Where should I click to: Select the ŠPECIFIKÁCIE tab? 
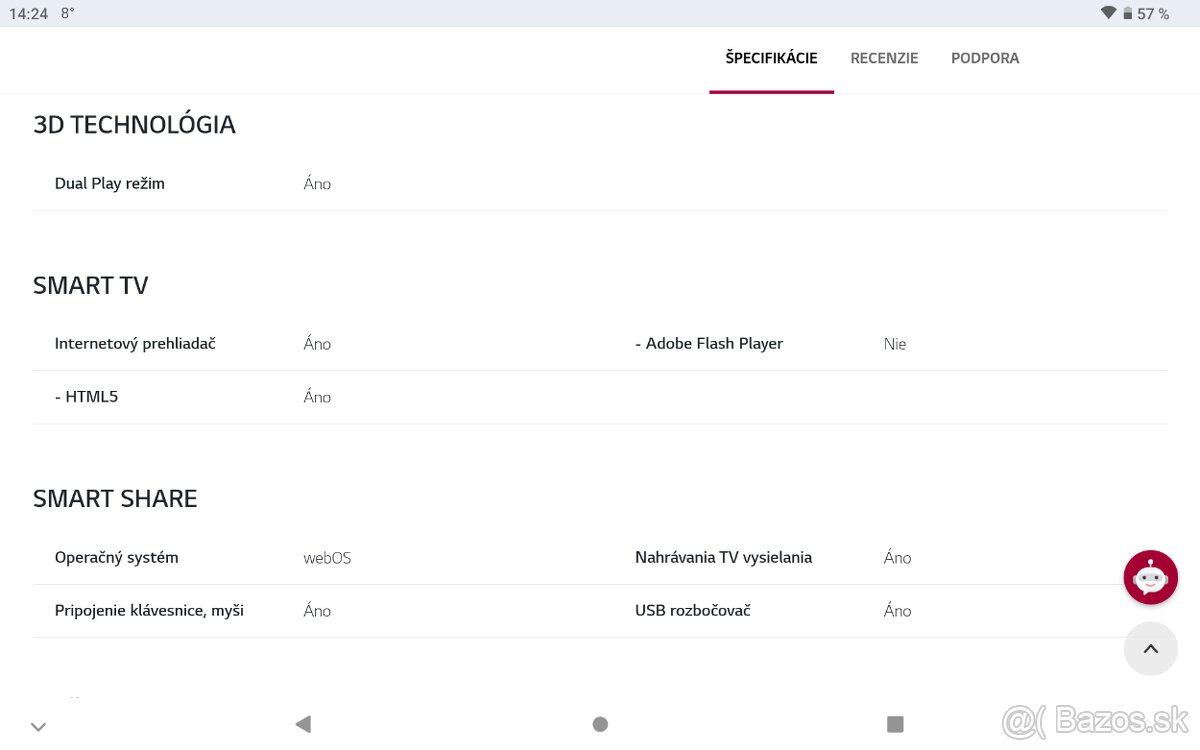(x=771, y=58)
